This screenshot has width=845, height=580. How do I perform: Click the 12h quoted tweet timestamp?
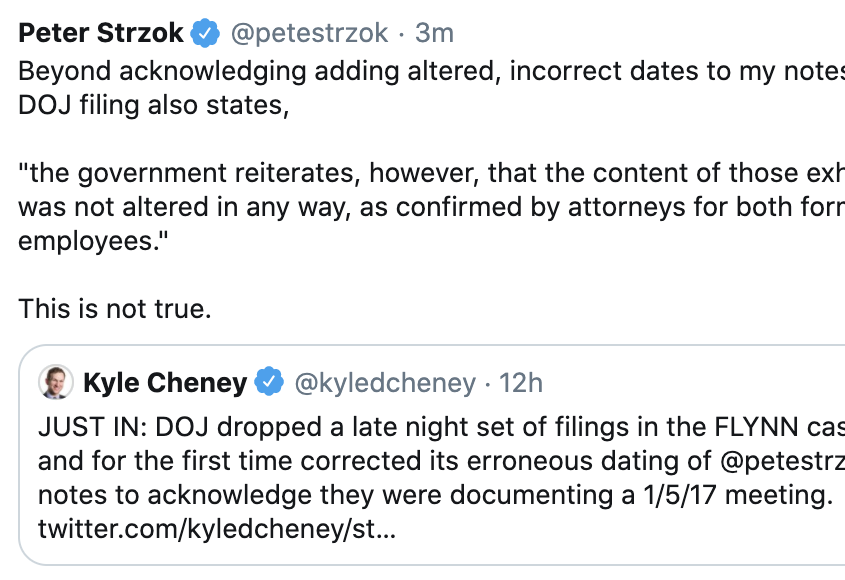(x=521, y=382)
